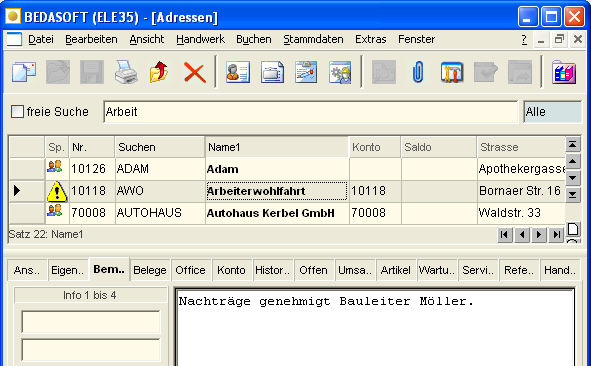This screenshot has width=591, height=366.
Task: Click into the Nachträge remarks text area
Action: point(375,328)
